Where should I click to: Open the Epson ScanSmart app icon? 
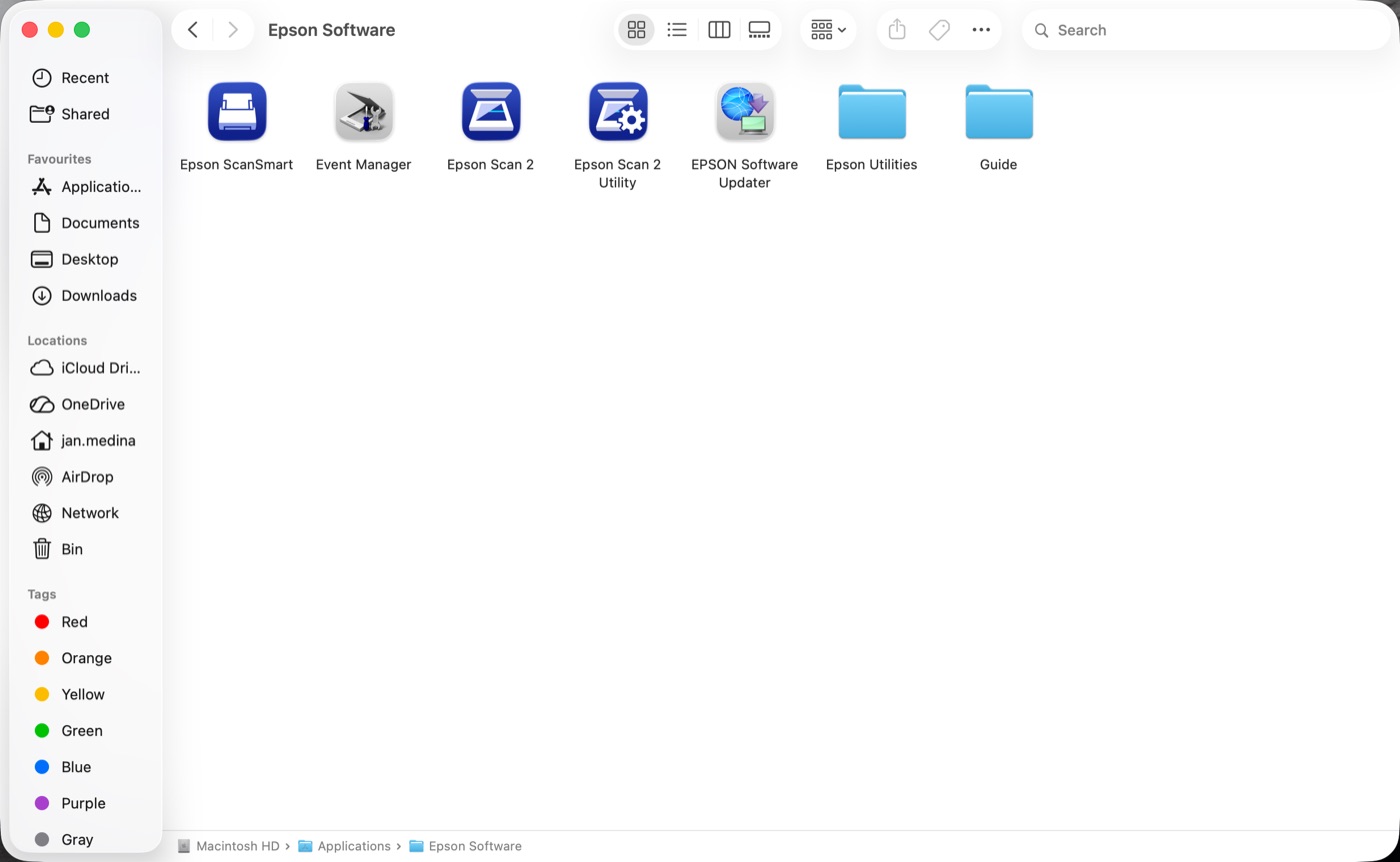coord(237,111)
